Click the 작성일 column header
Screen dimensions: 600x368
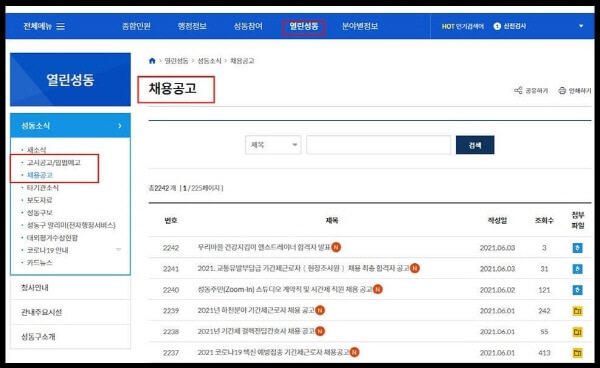point(497,220)
